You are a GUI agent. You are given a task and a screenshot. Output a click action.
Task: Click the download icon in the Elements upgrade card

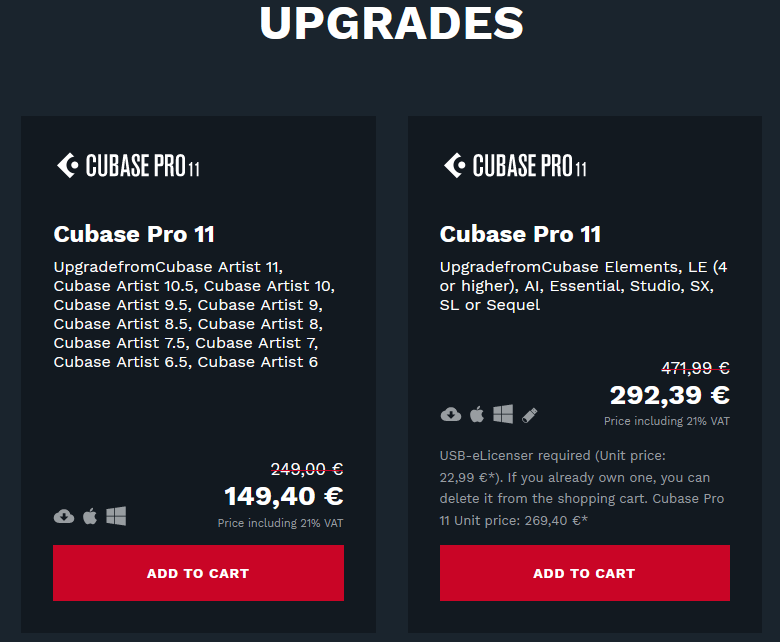[450, 414]
